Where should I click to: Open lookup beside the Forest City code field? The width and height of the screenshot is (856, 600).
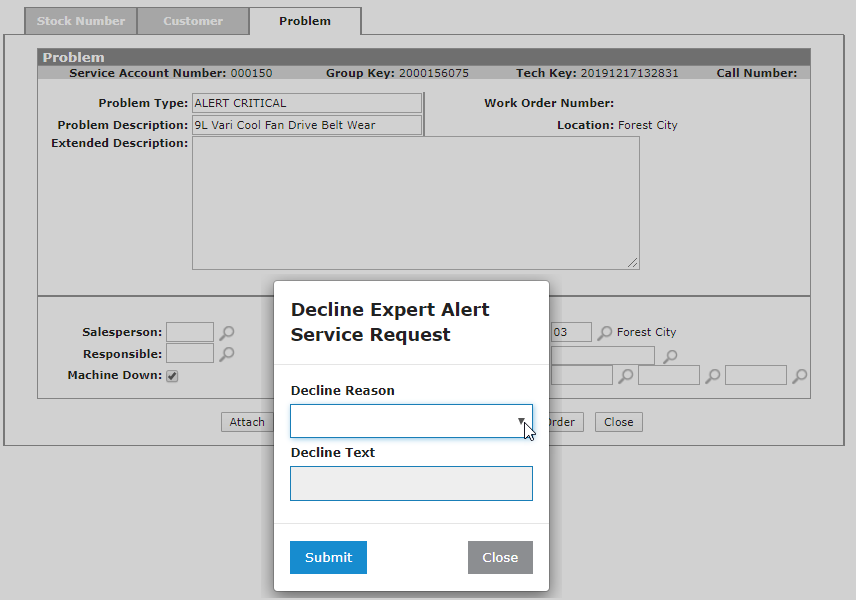coord(604,333)
